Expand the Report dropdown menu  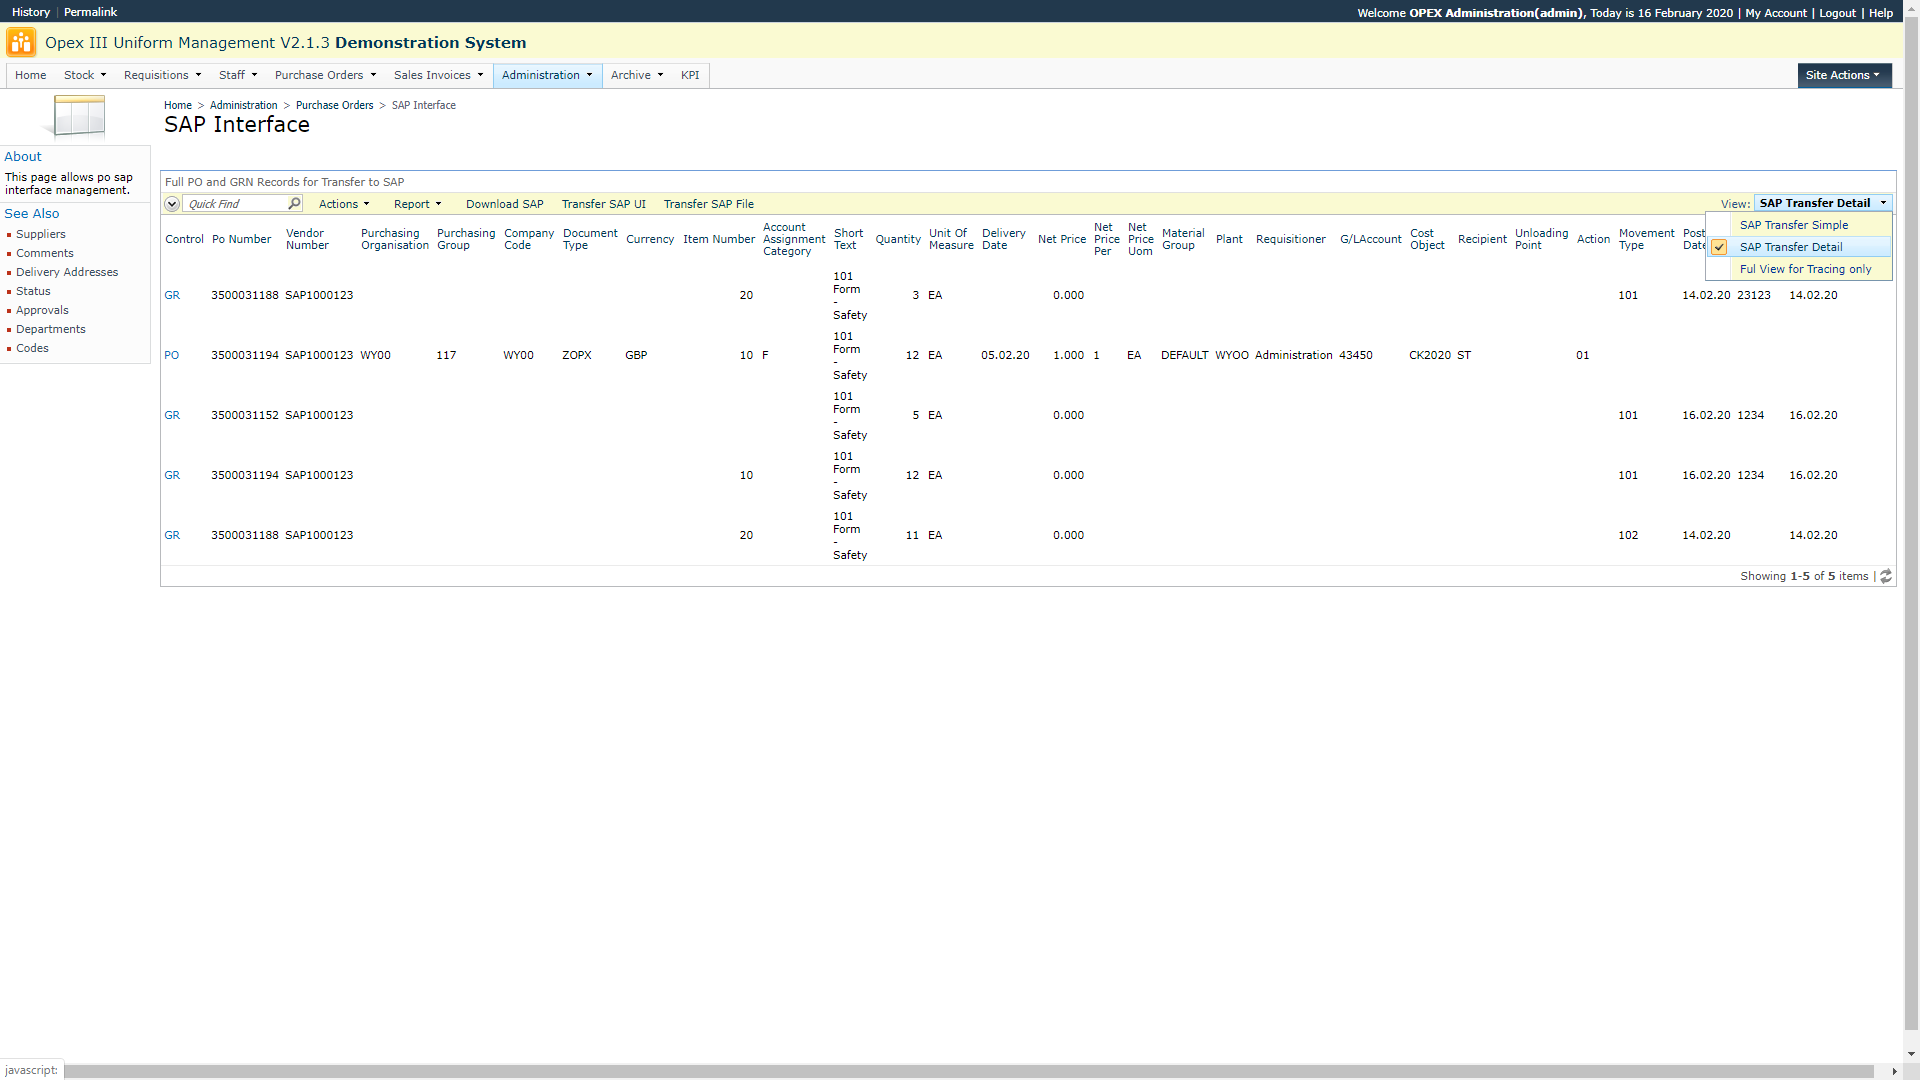417,204
